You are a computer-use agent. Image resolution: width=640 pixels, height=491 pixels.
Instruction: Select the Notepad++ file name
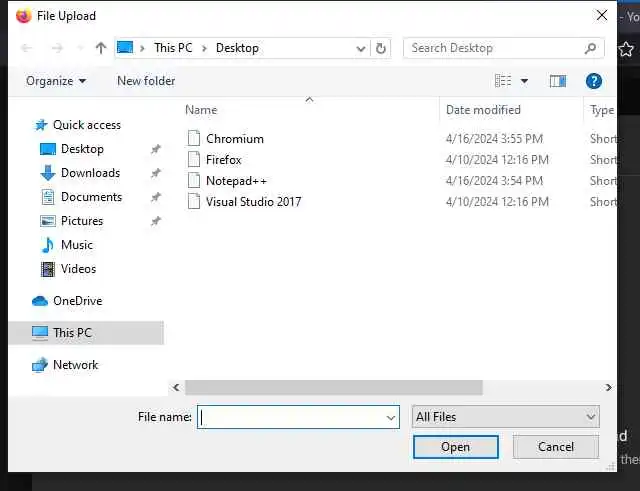tap(236, 180)
